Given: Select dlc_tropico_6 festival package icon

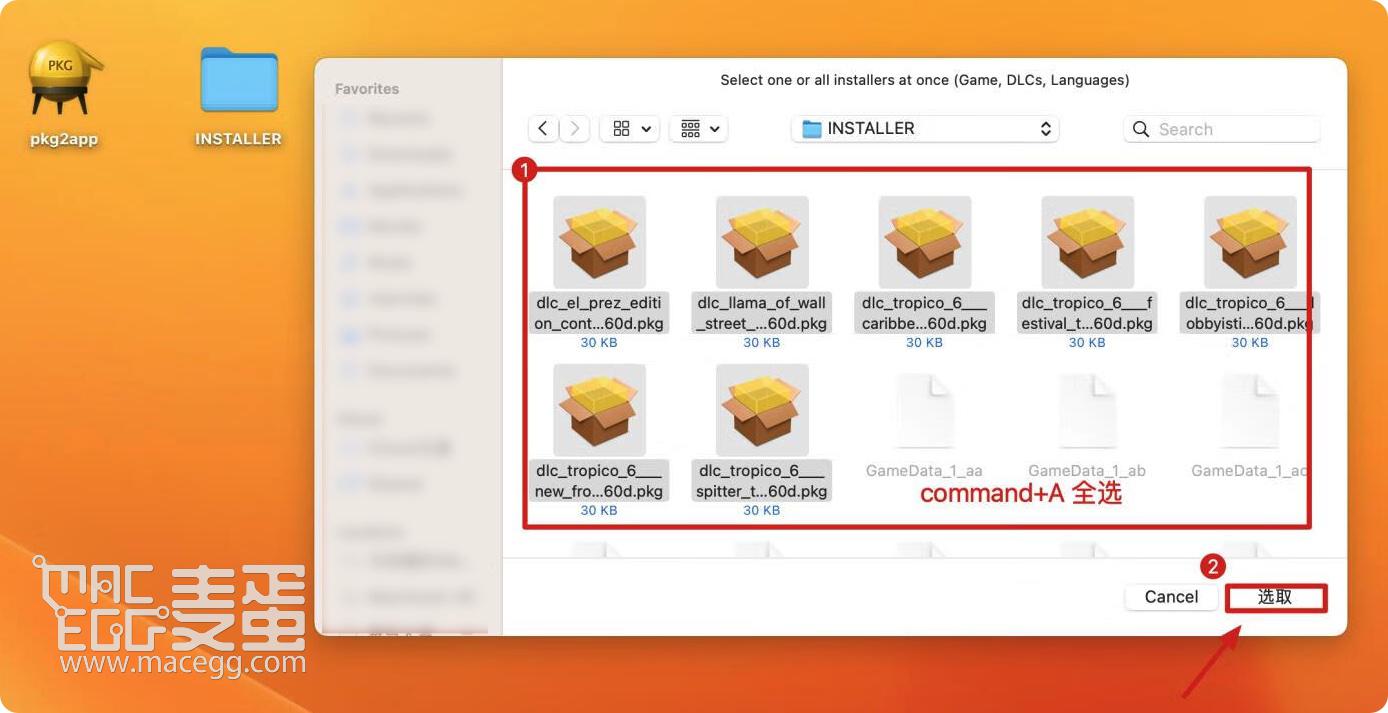Looking at the screenshot, I should (x=1088, y=241).
